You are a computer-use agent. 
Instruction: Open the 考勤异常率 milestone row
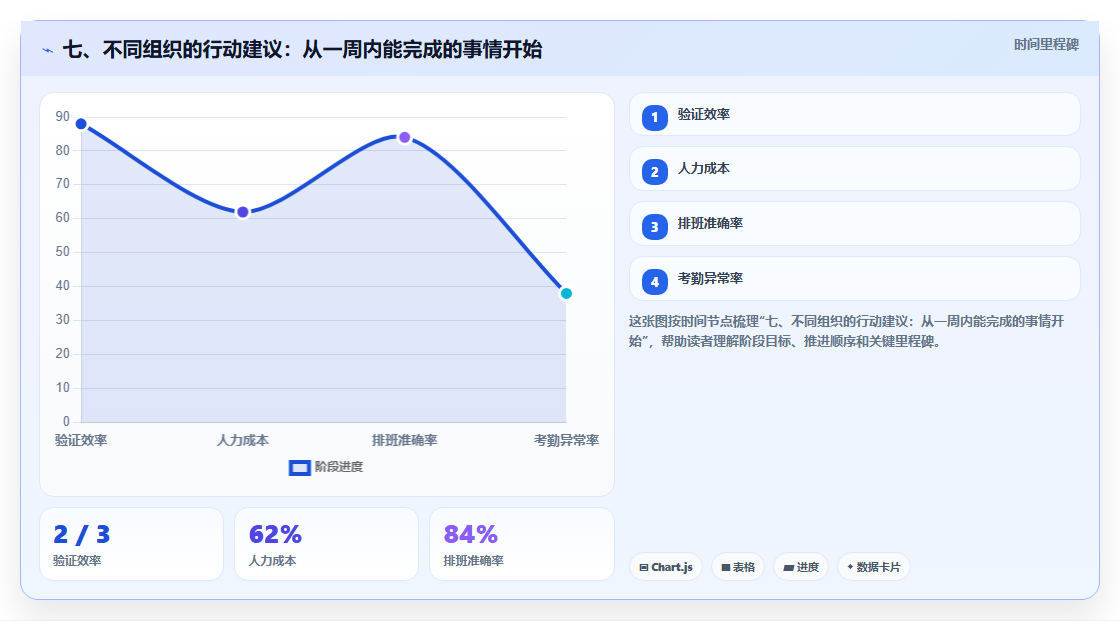(854, 279)
